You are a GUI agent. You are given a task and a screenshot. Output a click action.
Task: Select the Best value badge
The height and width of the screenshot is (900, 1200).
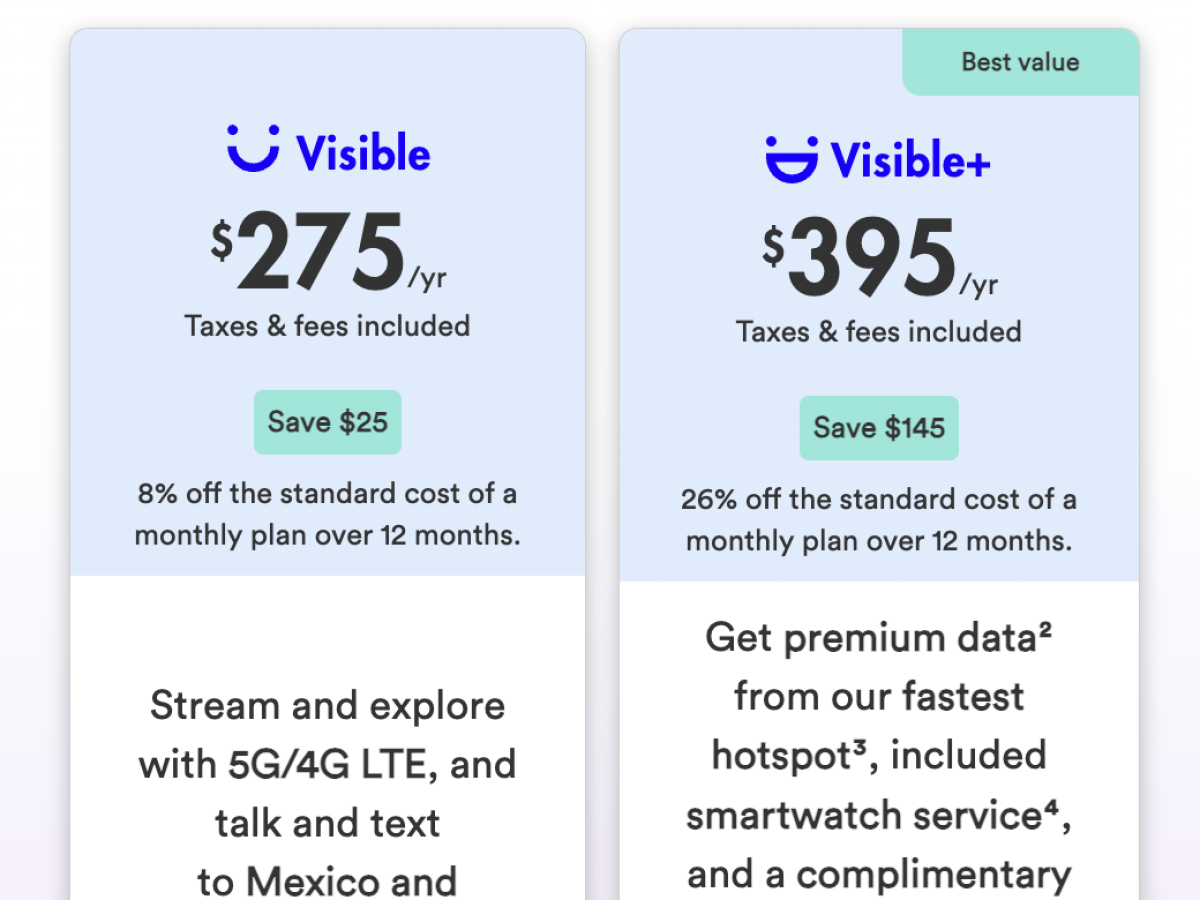click(x=1020, y=62)
